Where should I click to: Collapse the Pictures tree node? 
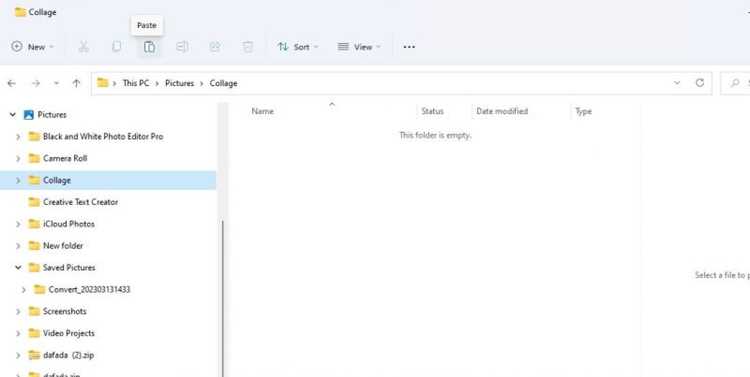pos(13,115)
